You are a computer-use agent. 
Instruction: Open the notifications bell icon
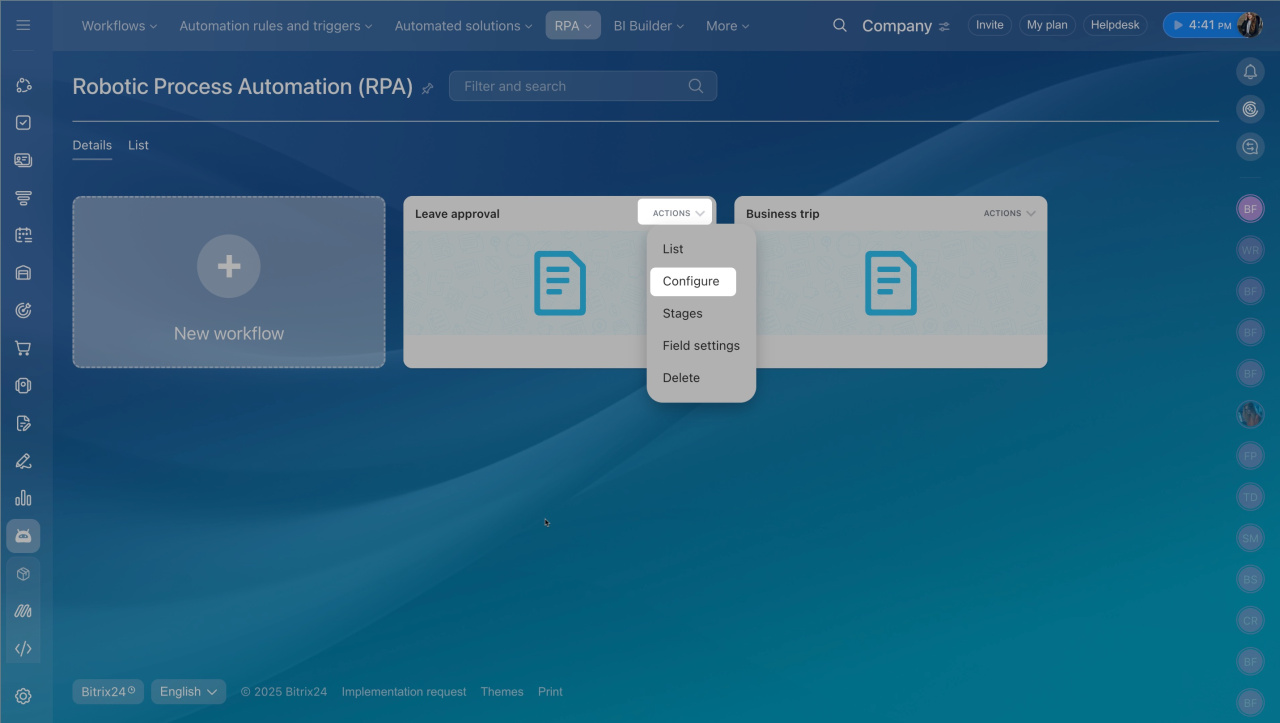[1250, 72]
